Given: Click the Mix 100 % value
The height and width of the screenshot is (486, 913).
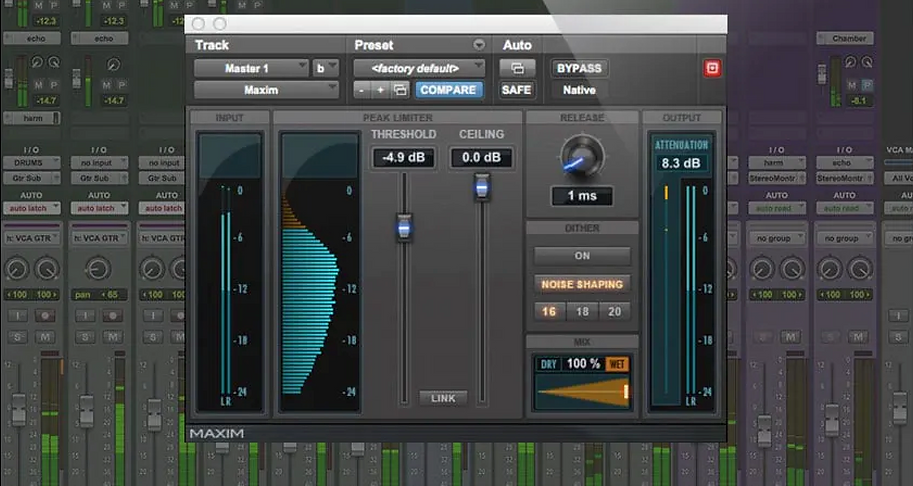Looking at the screenshot, I should [583, 364].
